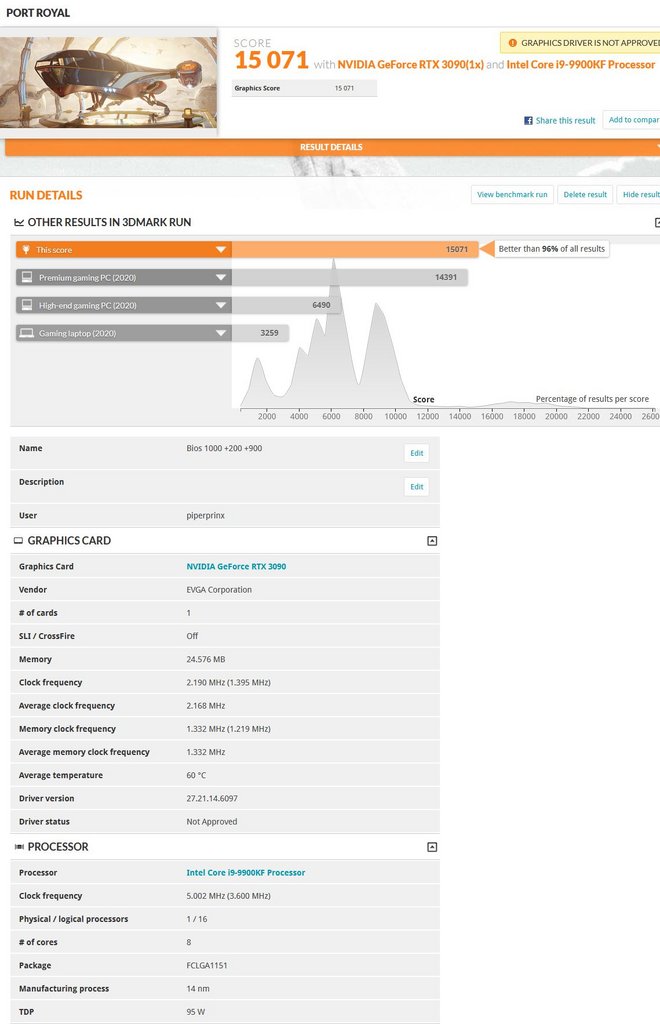Click the driver version 27.21.14.6097
660x1024 pixels.
click(x=212, y=799)
